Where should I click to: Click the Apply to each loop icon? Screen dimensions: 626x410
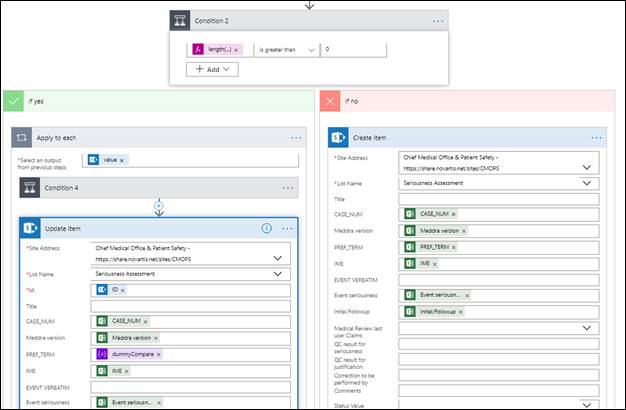tap(22, 138)
